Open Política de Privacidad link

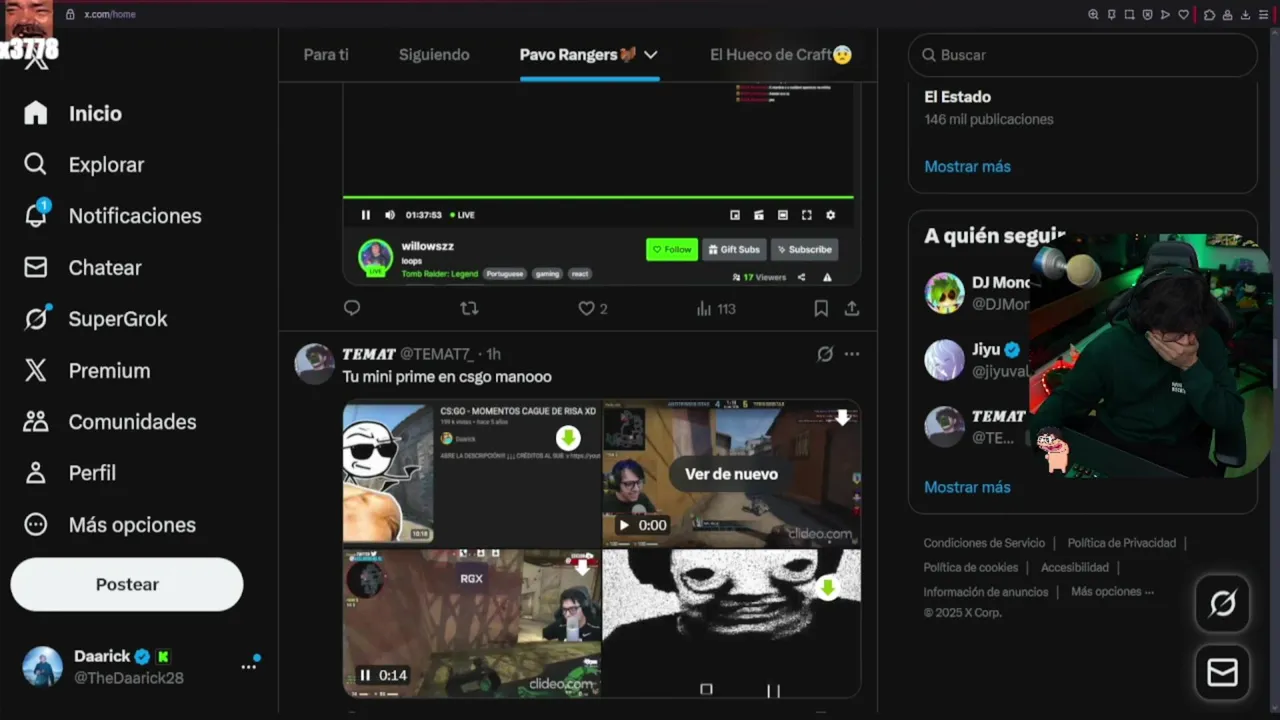(1122, 543)
